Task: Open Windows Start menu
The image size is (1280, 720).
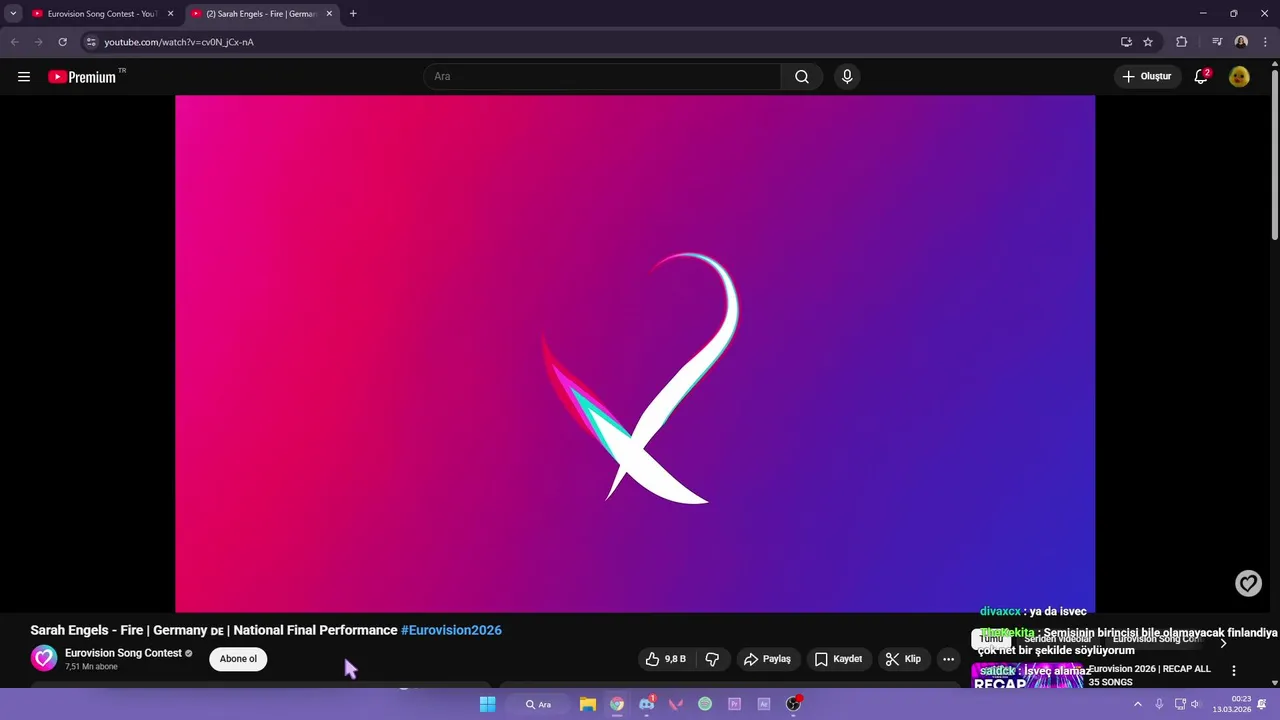Action: tap(487, 704)
